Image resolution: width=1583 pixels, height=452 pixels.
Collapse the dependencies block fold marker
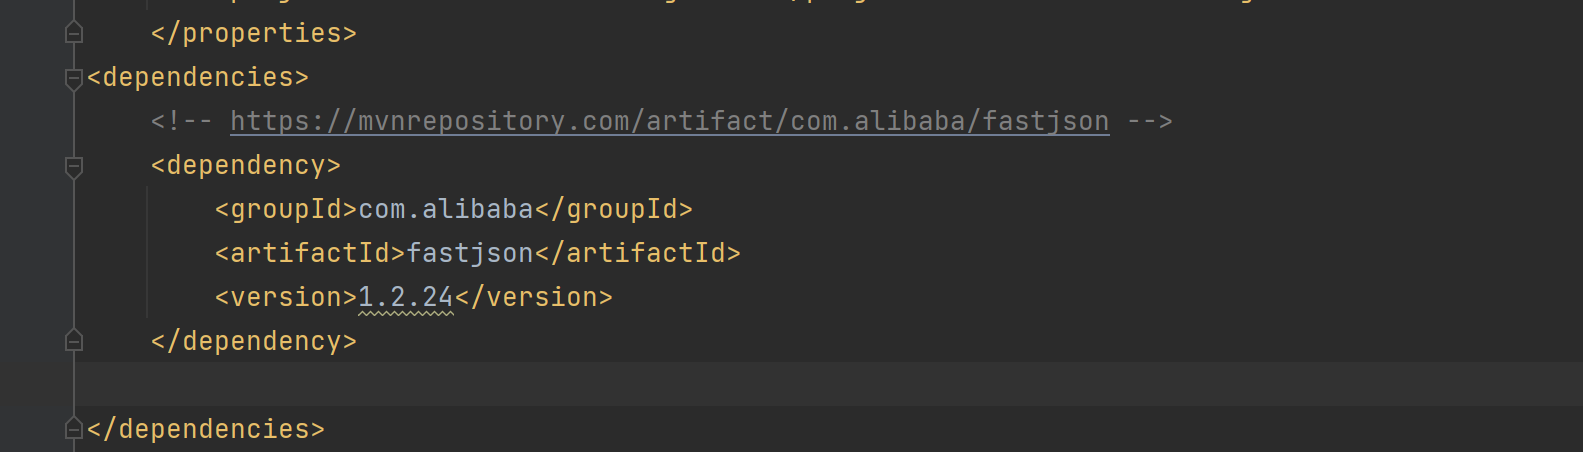tap(73, 78)
